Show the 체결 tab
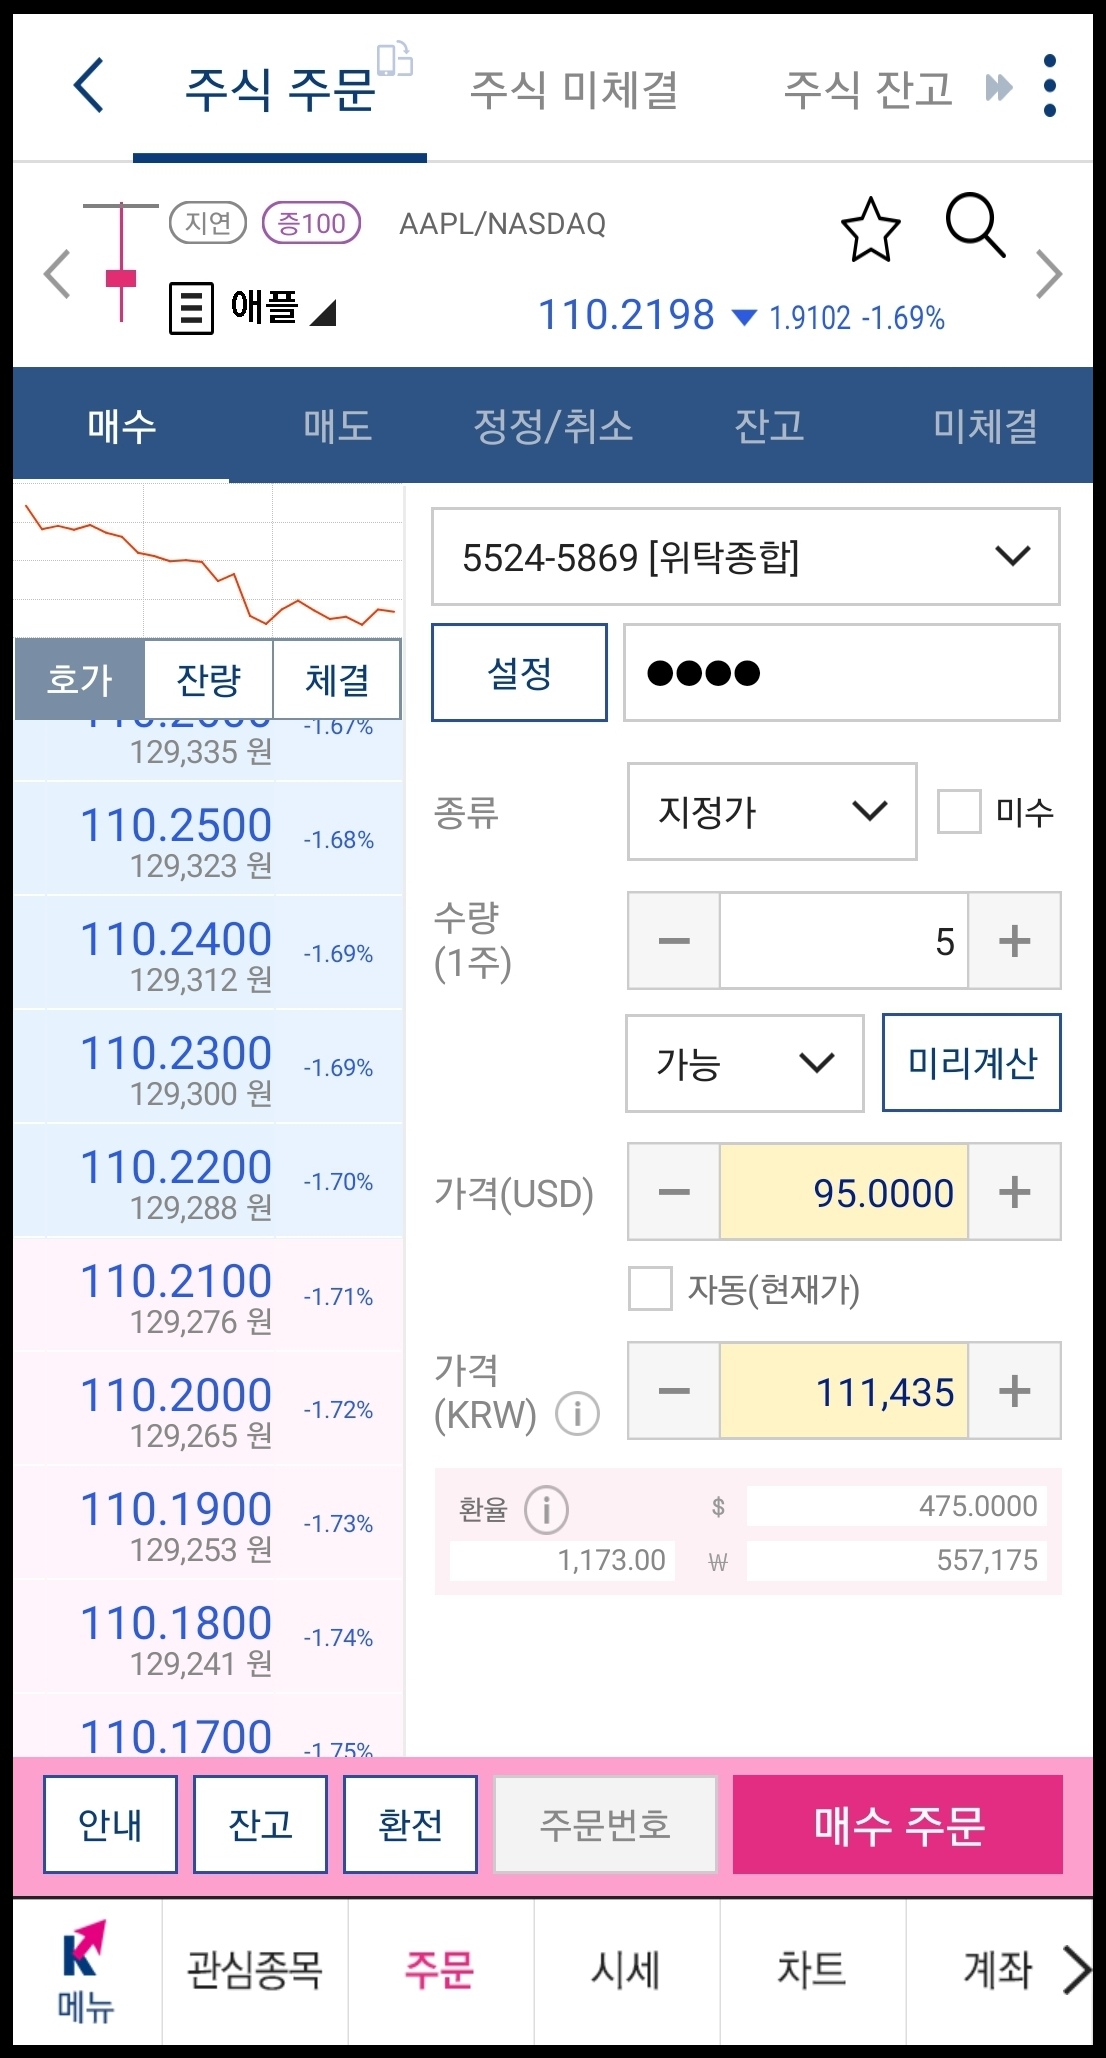The height and width of the screenshot is (2058, 1106). (x=337, y=679)
